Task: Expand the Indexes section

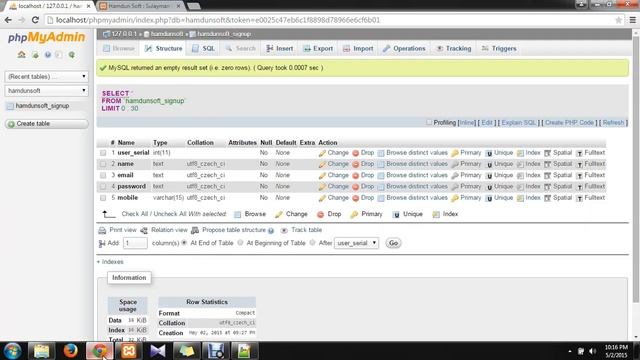Action: point(110,262)
